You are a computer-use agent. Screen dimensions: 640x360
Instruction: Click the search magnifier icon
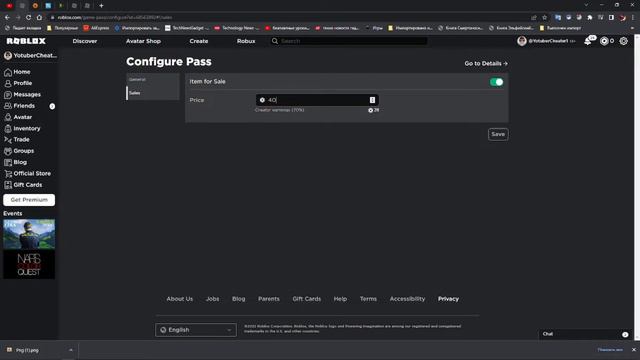click(275, 41)
